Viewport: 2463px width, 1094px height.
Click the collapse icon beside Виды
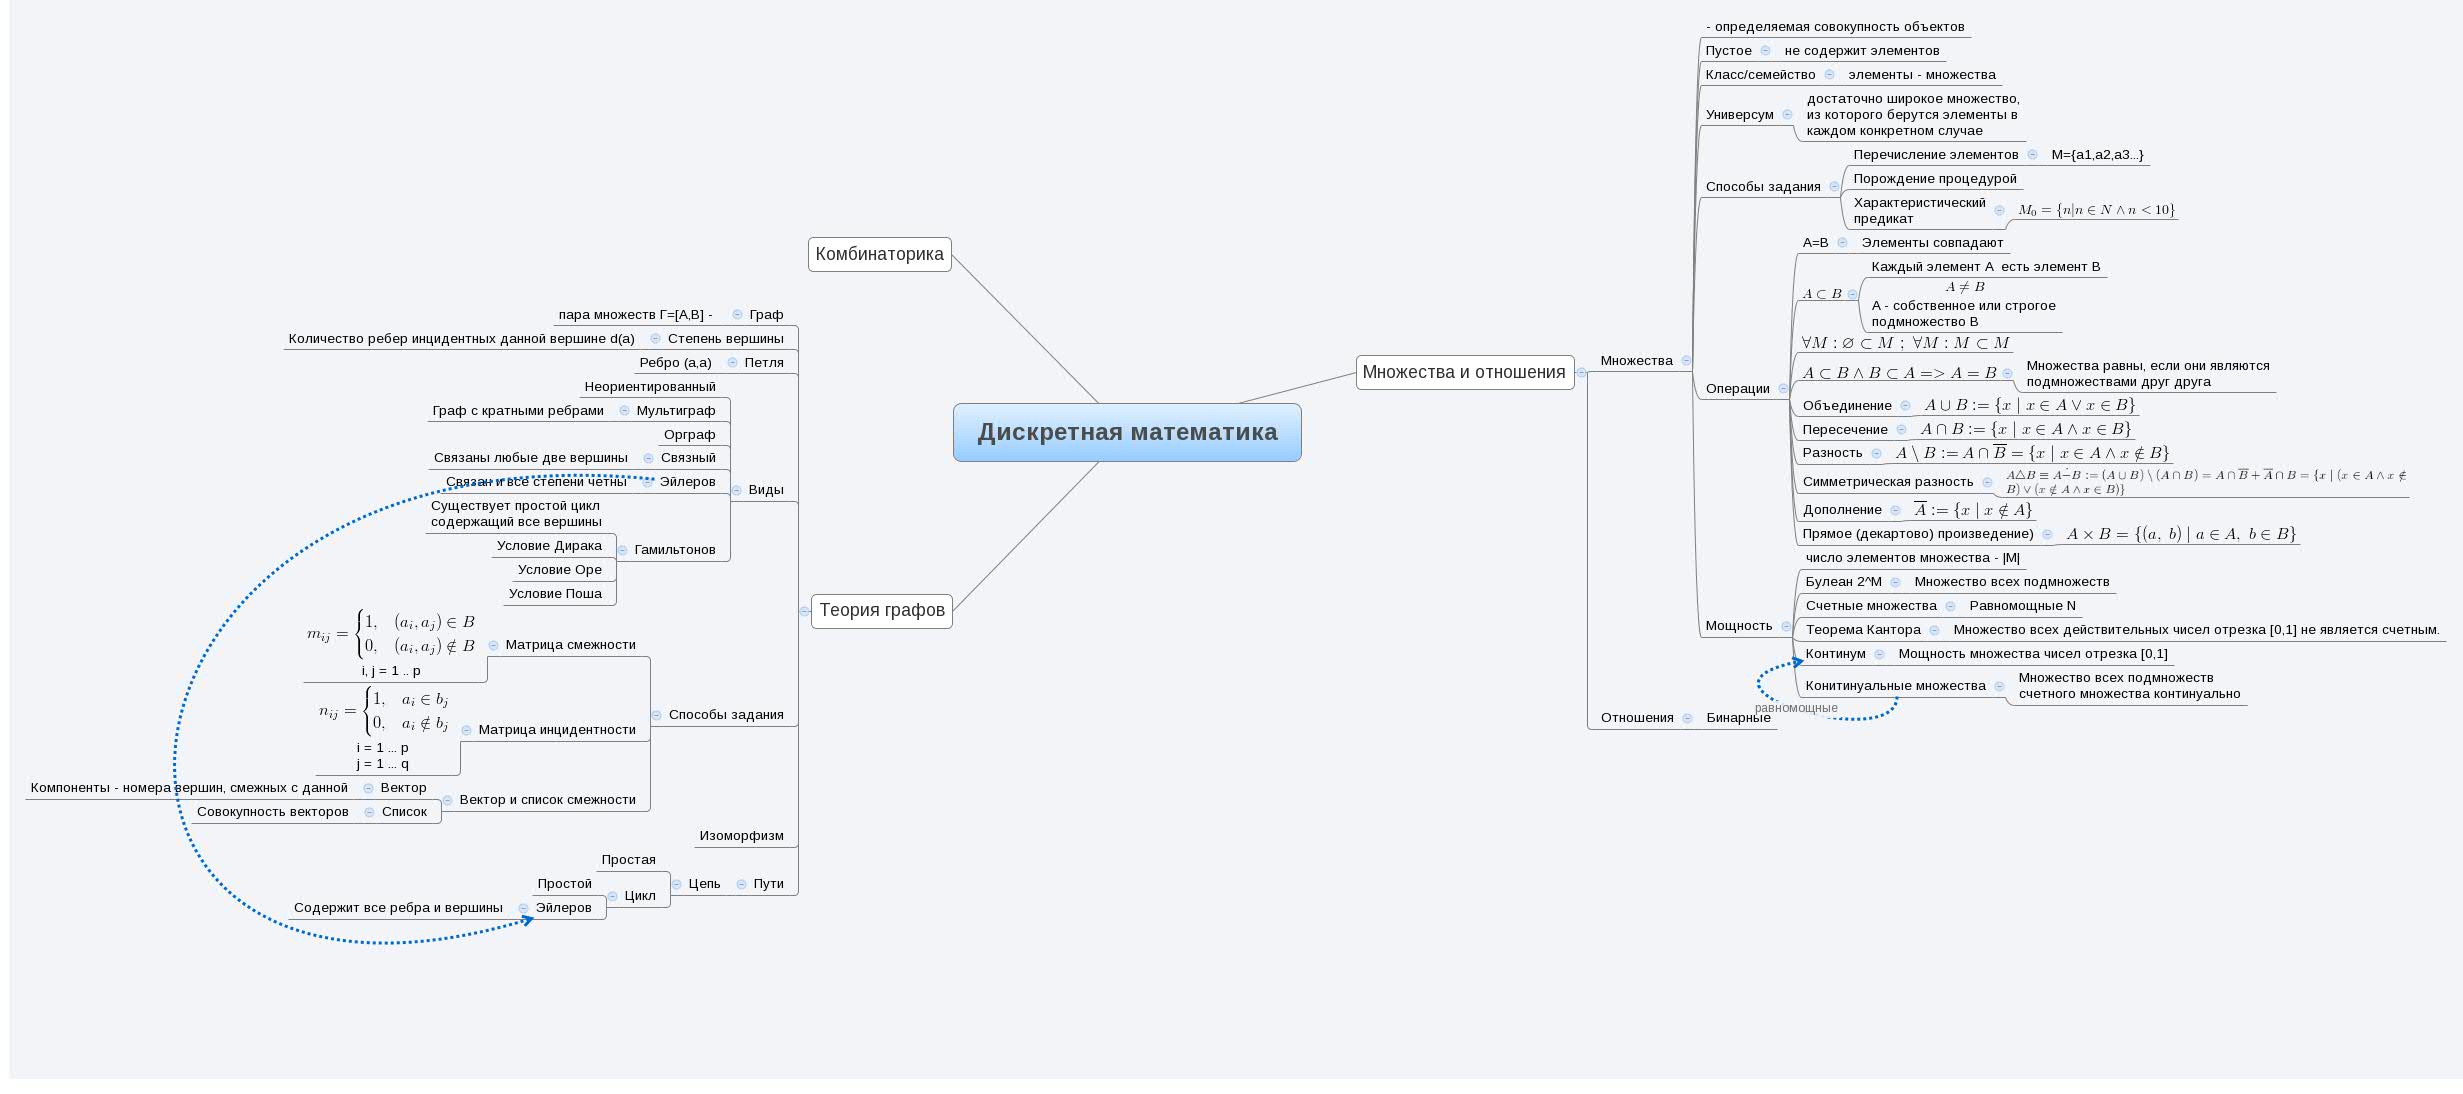tap(735, 490)
